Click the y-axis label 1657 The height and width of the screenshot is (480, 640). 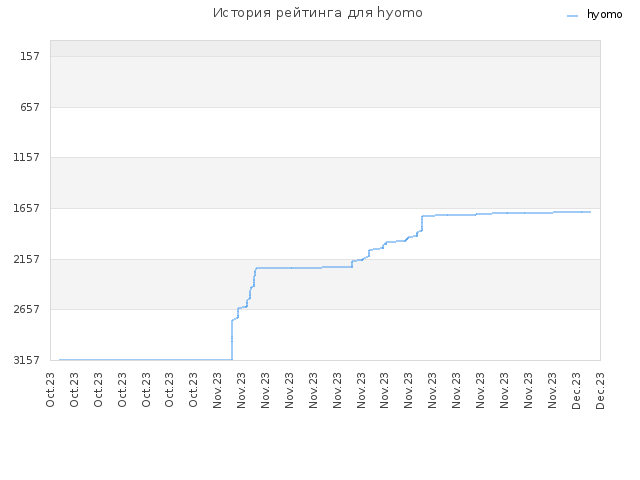click(27, 208)
